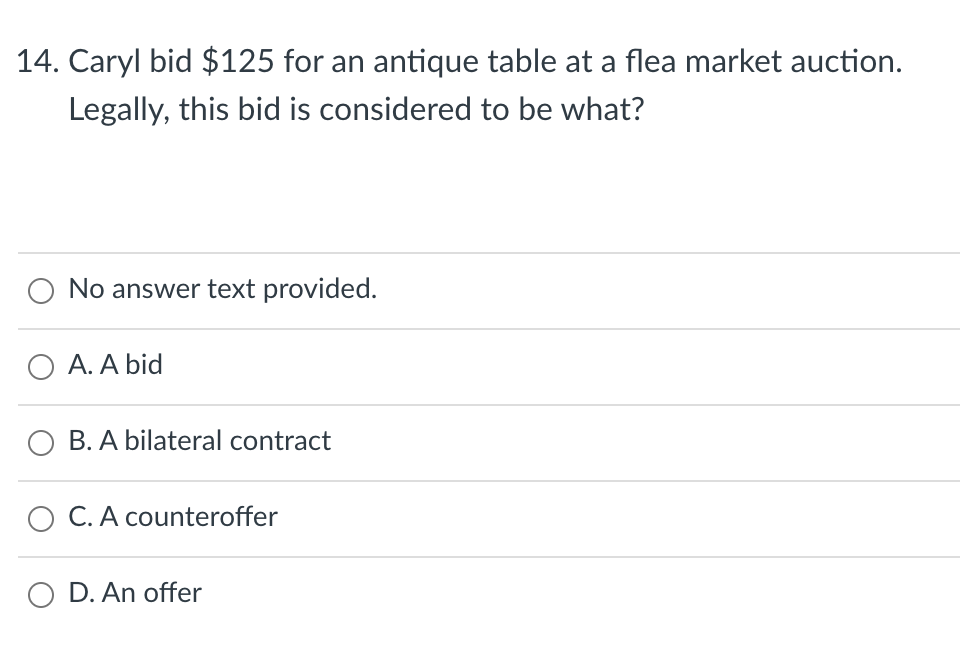Select the "No answer text provided" radio button

tap(42, 291)
